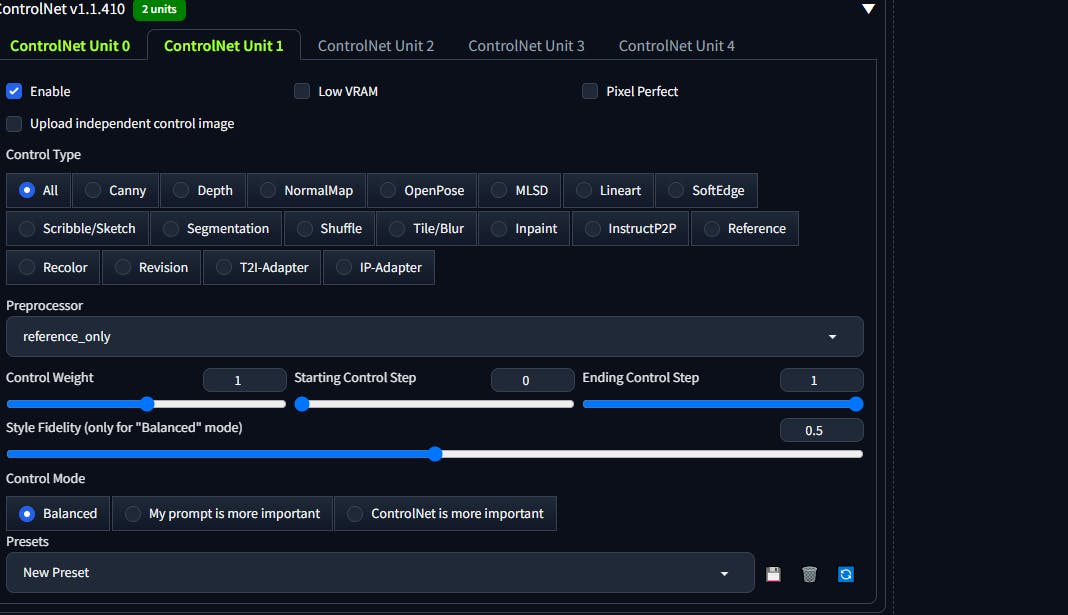The height and width of the screenshot is (615, 1068).
Task: Enable the Low VRAM checkbox
Action: [x=302, y=91]
